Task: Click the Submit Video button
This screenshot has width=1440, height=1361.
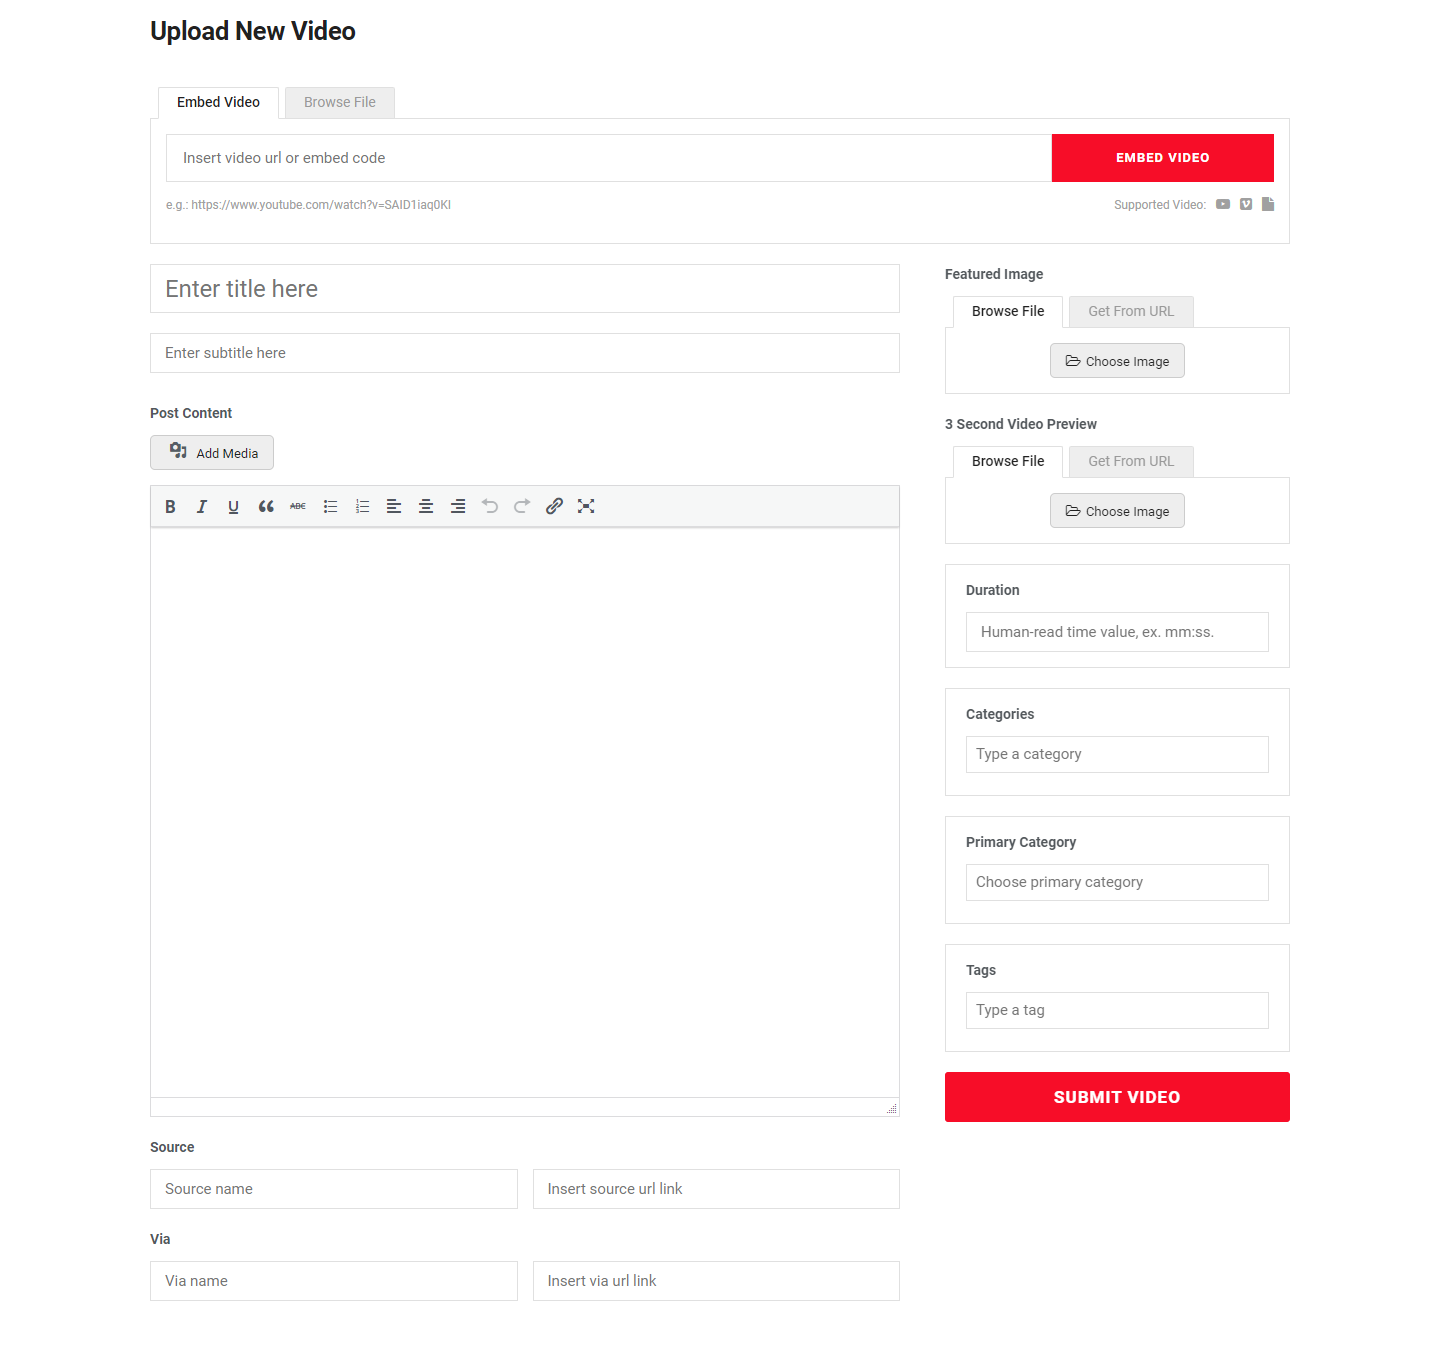Action: [1117, 1097]
